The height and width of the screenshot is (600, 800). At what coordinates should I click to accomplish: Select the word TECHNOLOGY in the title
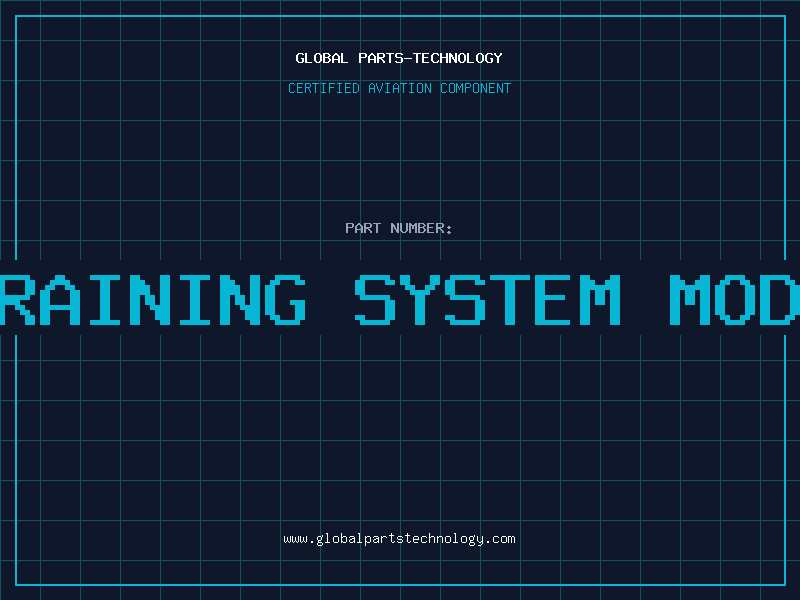click(458, 58)
